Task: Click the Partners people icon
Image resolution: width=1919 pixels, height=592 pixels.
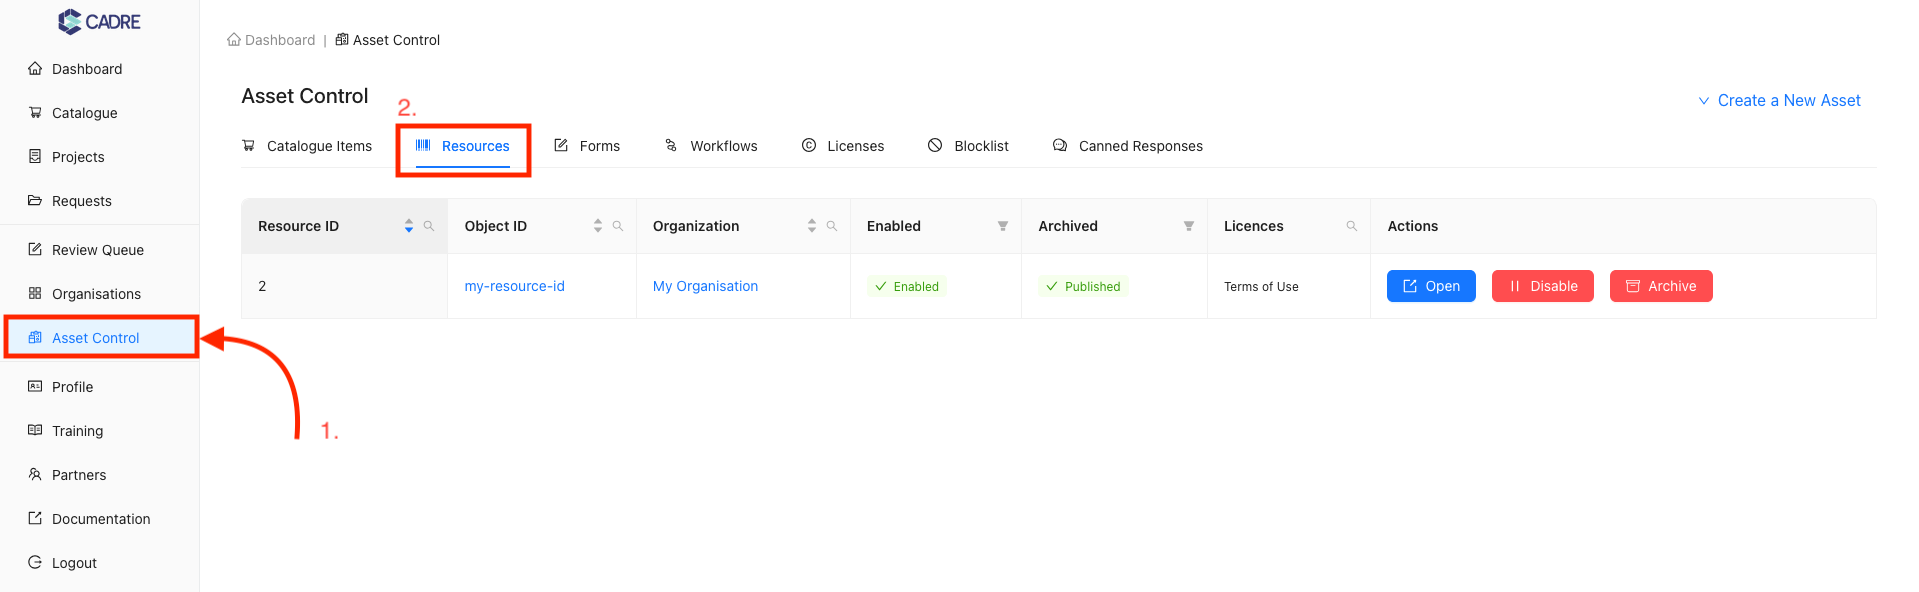Action: click(x=35, y=475)
